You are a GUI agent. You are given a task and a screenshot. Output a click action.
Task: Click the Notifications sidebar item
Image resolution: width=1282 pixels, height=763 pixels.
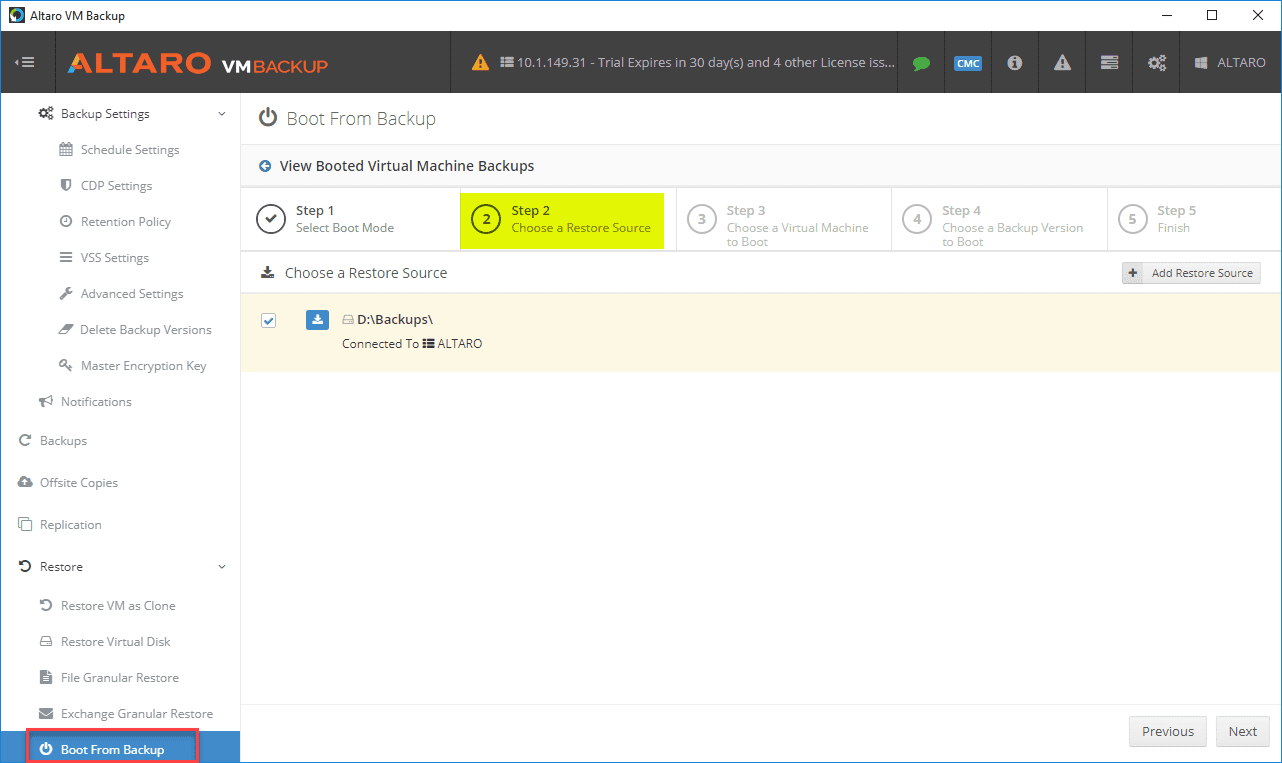(96, 401)
